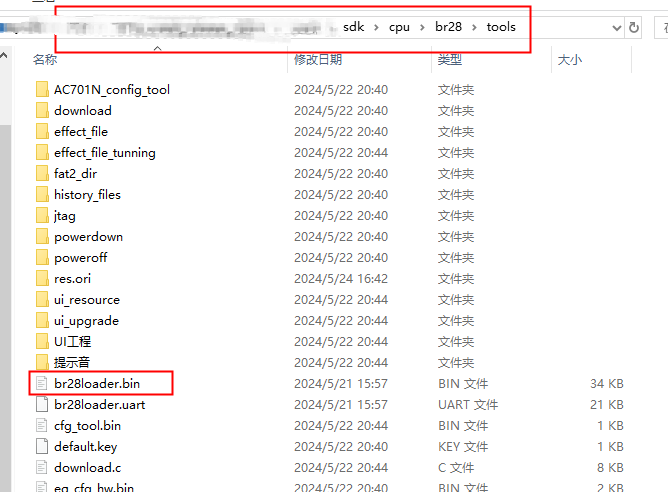Click the C 文件 type cell
This screenshot has width=668, height=492.
pyautogui.click(x=456, y=467)
